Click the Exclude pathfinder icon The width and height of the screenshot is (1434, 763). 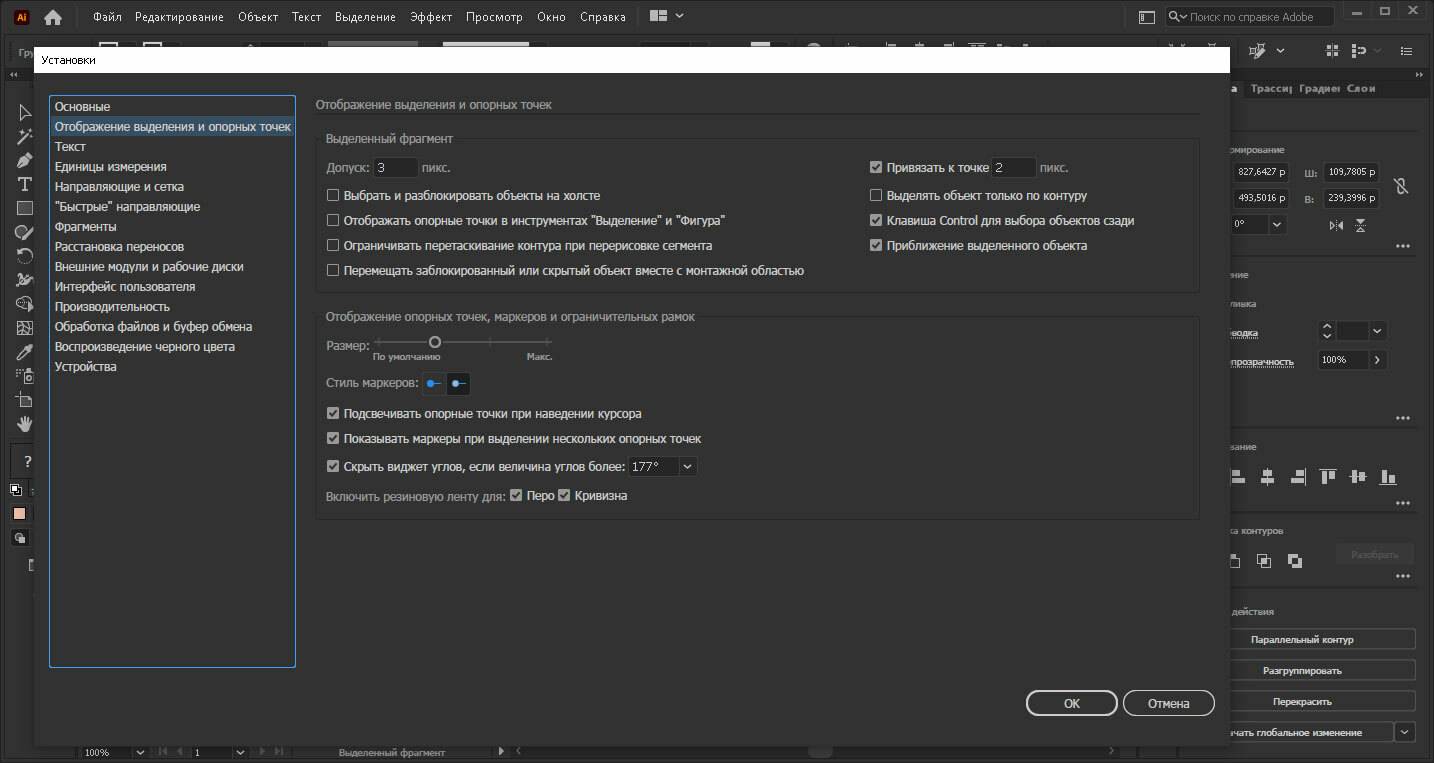pos(1295,561)
